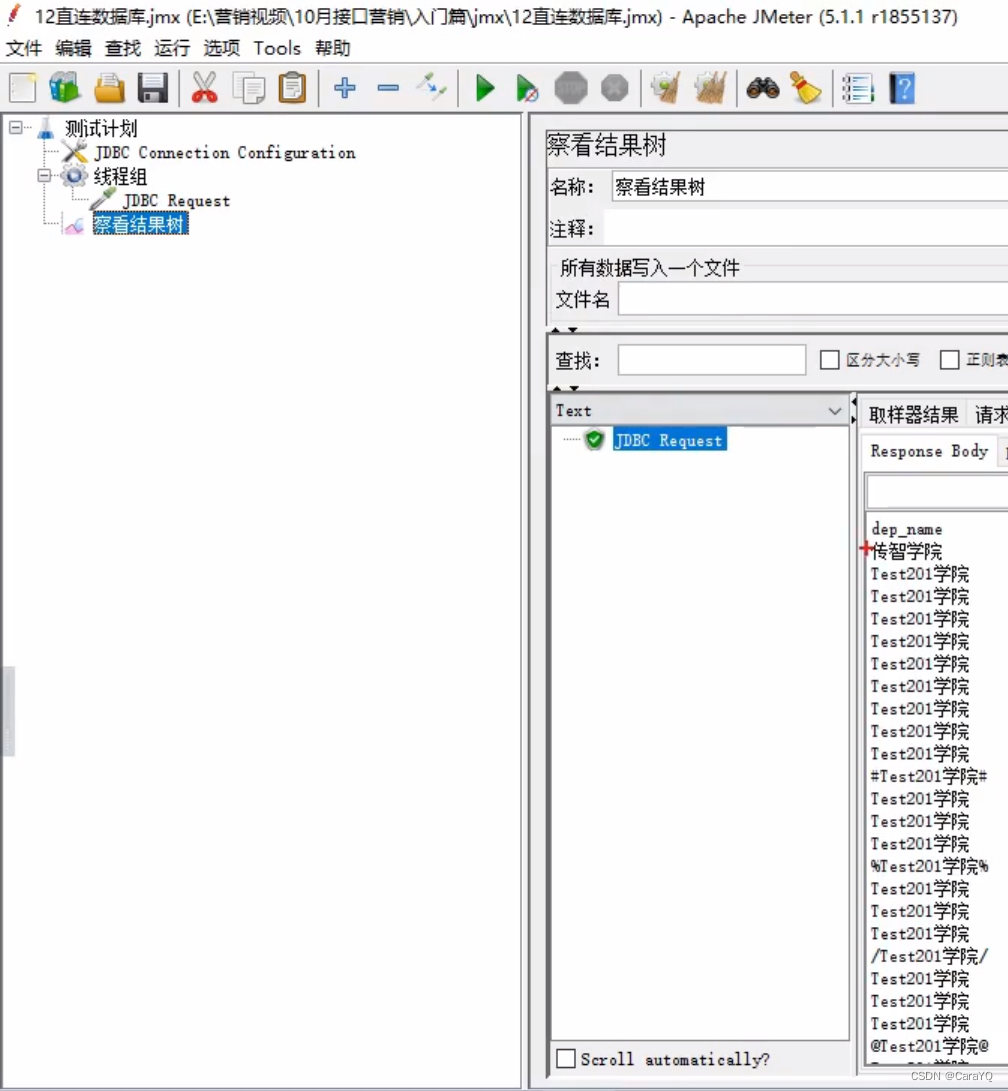Click the 注释 input field
Screen dimensions: 1008x1091
[x=806, y=228]
